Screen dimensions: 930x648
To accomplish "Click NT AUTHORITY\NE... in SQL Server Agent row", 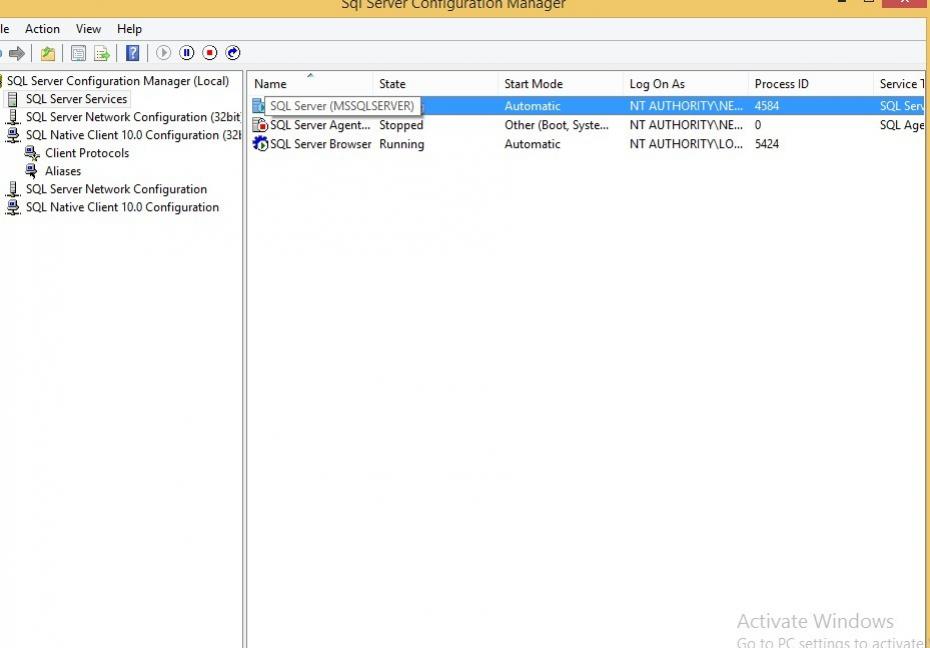I will tap(686, 125).
